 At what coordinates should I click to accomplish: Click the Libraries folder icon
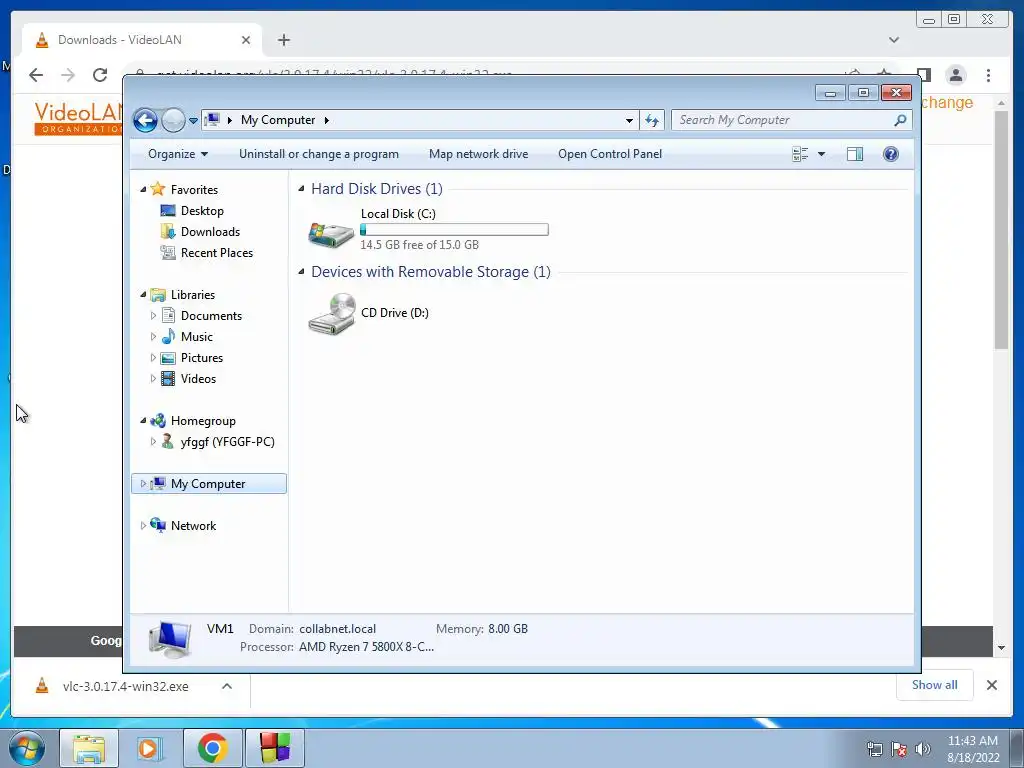pyautogui.click(x=157, y=295)
